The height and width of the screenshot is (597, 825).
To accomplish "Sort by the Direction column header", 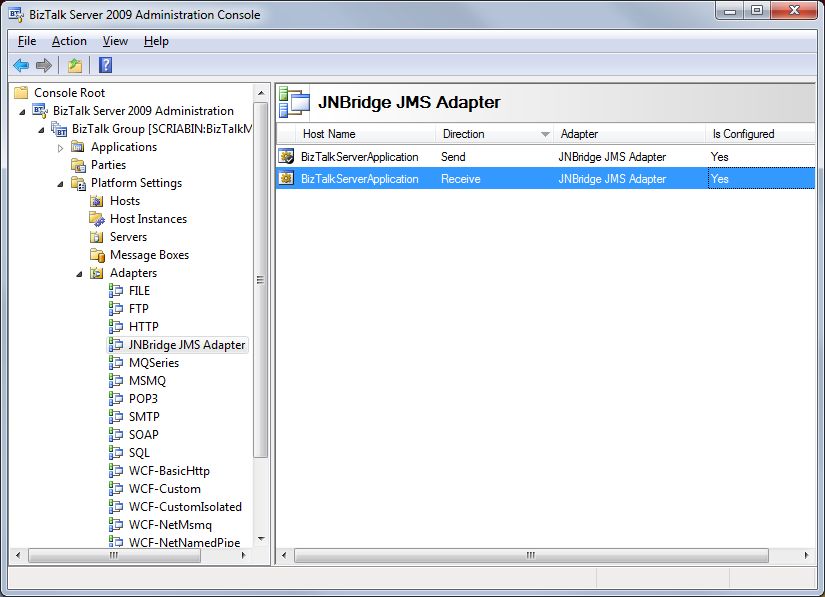I will [495, 134].
